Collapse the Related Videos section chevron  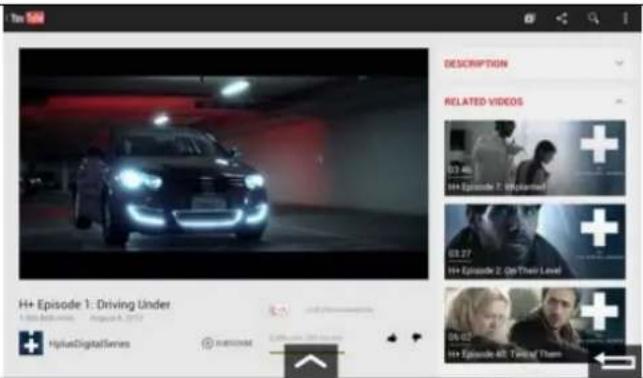pos(619,101)
